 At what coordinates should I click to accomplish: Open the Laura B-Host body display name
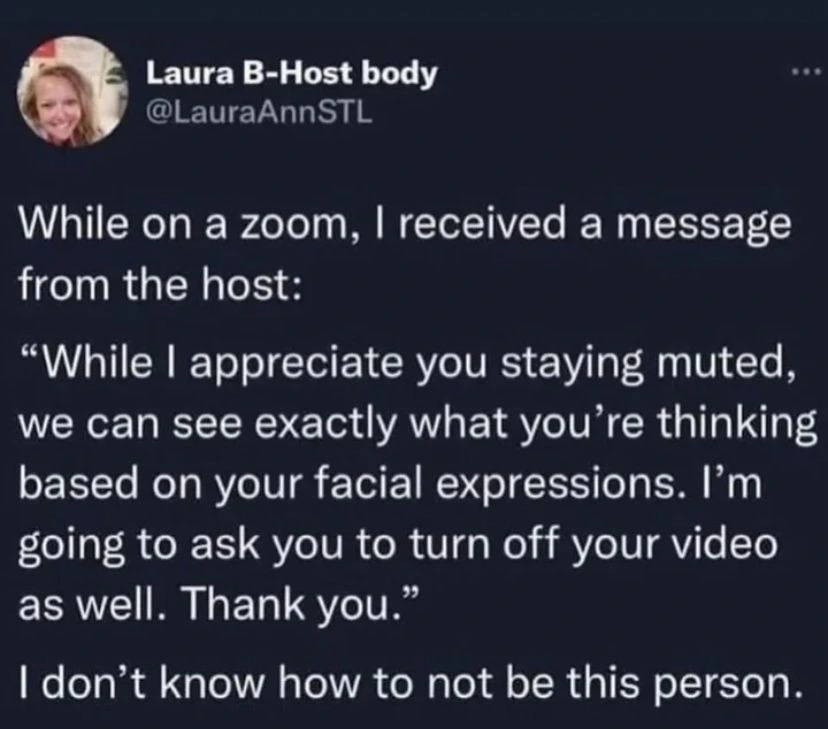pyautogui.click(x=292, y=73)
